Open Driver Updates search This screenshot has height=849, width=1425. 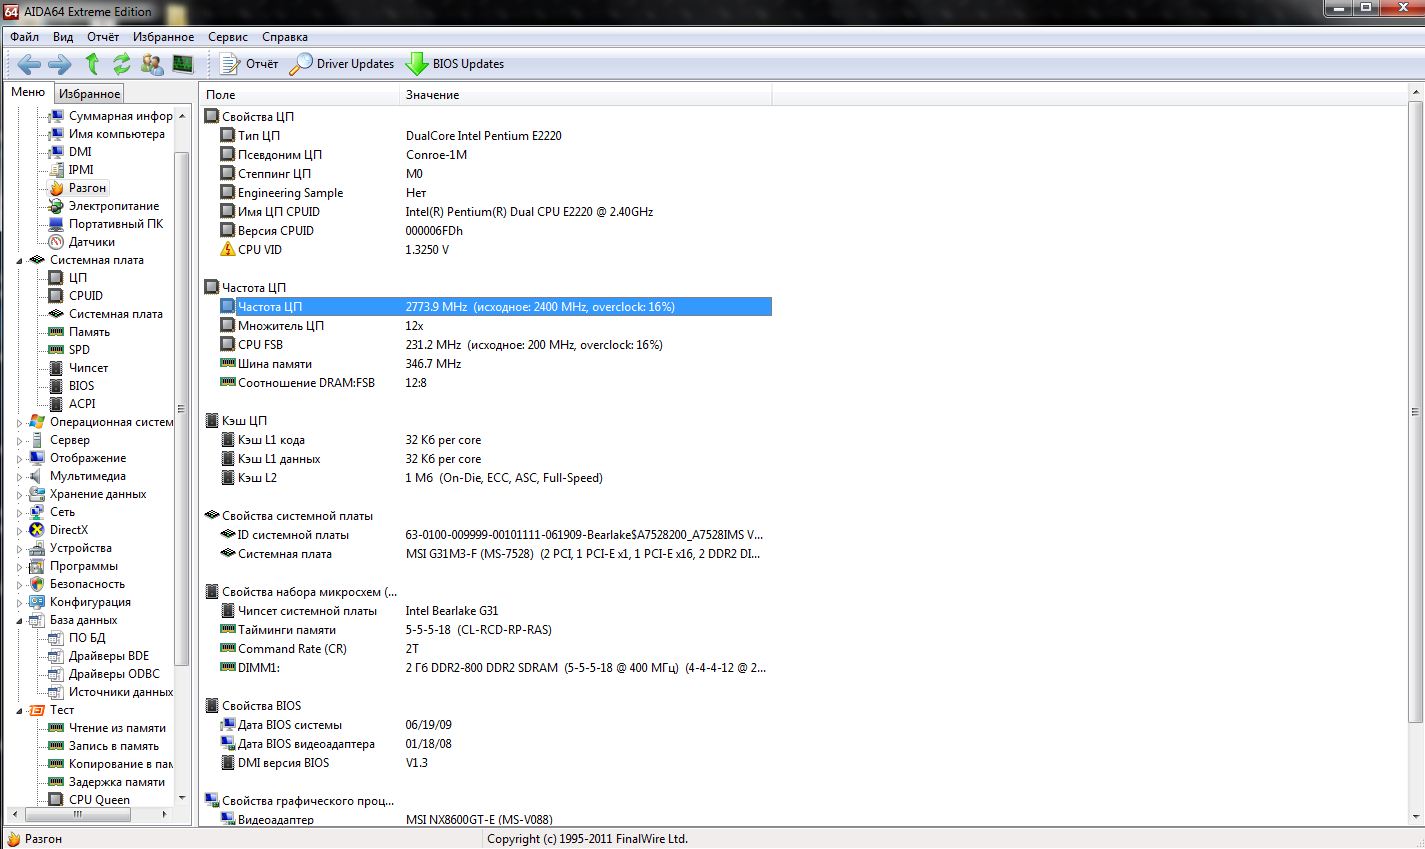tap(342, 64)
